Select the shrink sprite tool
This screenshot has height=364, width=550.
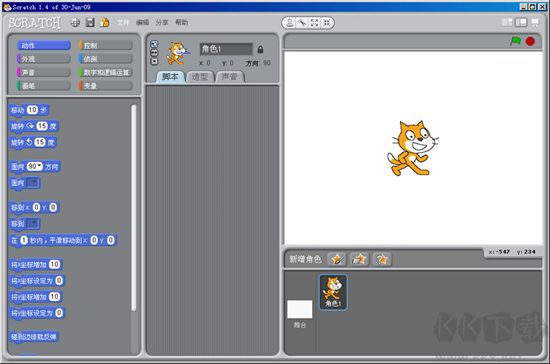(x=327, y=23)
